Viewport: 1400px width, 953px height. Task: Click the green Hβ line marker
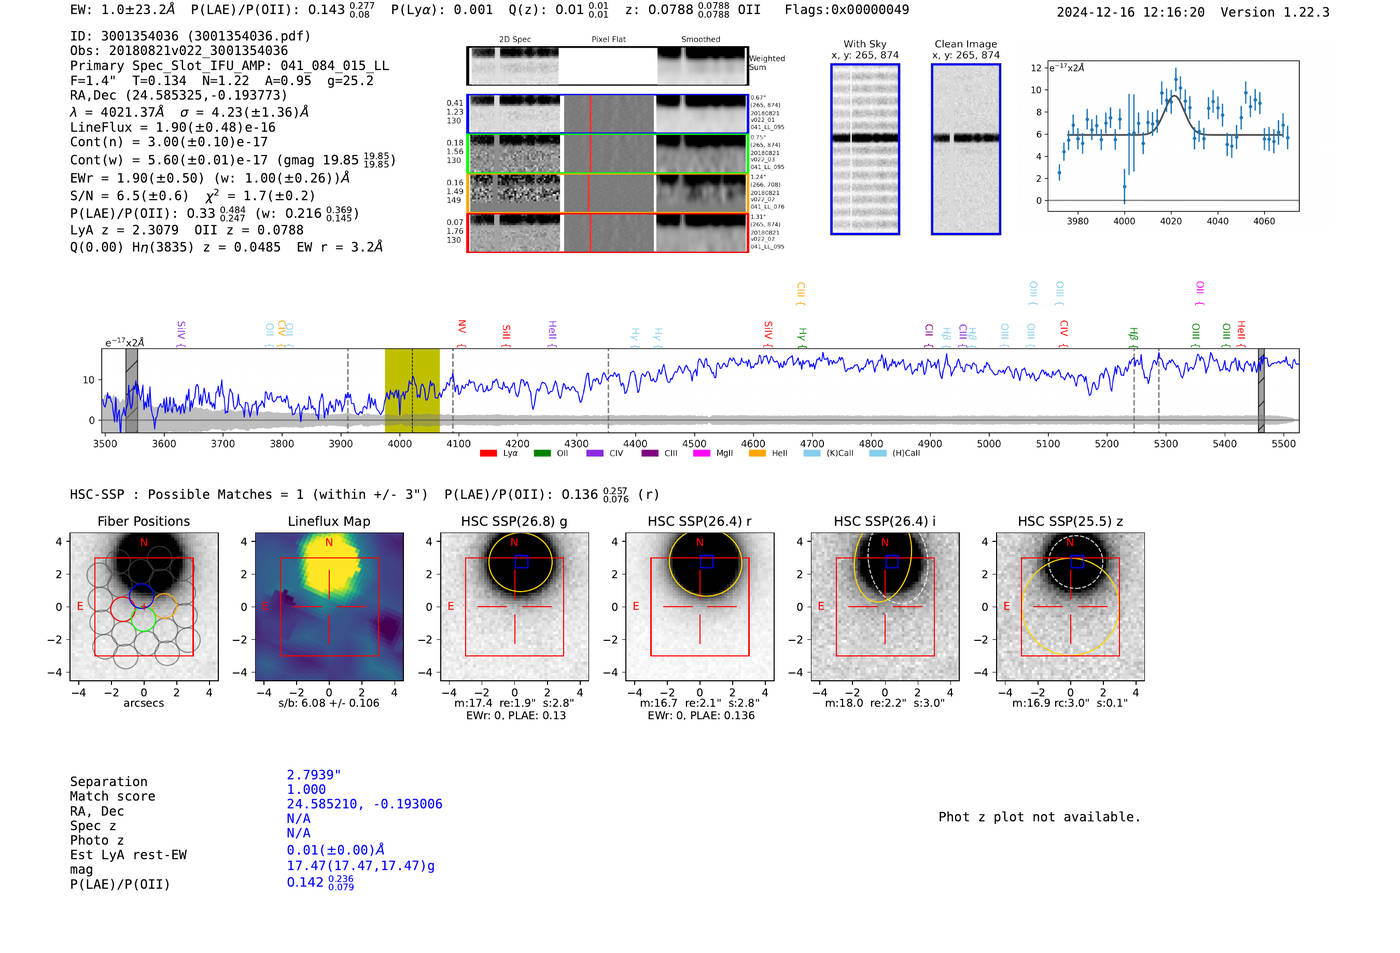coord(1133,336)
